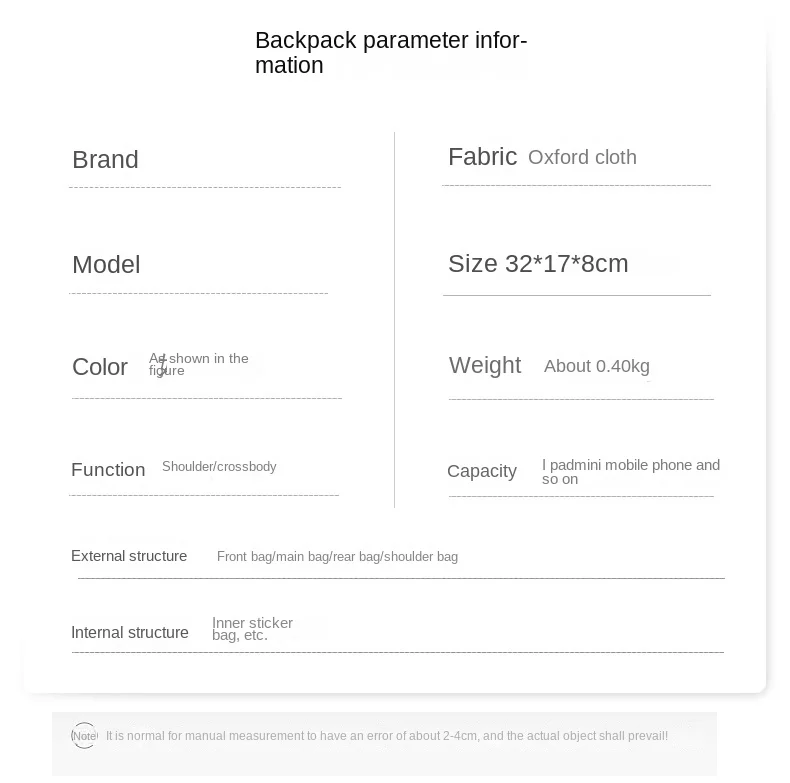
Task: Select the Brand label
Action: [105, 160]
